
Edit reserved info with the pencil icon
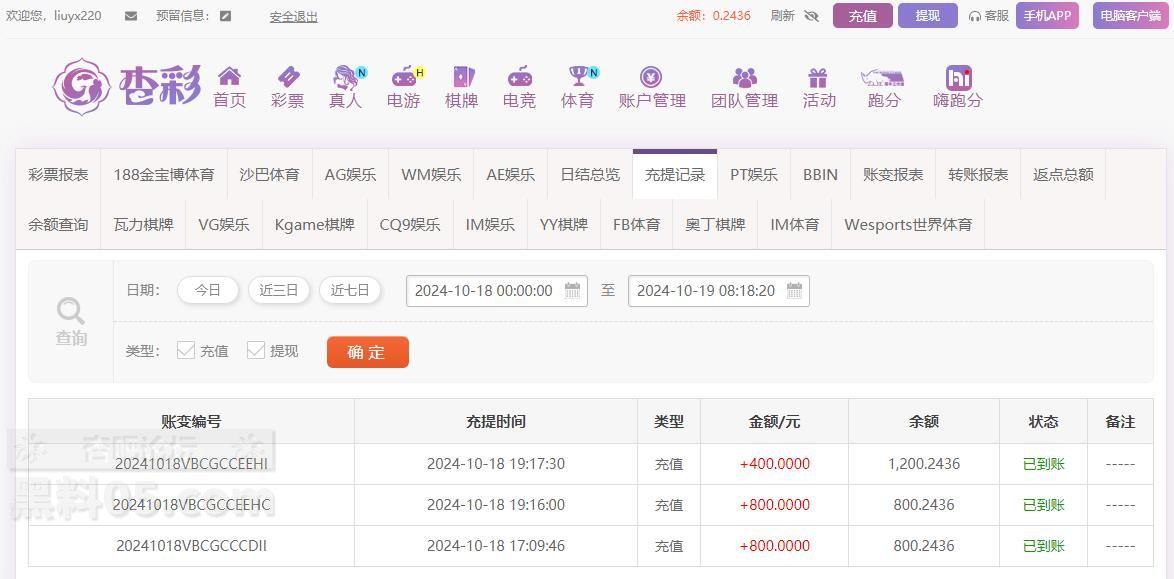pyautogui.click(x=225, y=16)
